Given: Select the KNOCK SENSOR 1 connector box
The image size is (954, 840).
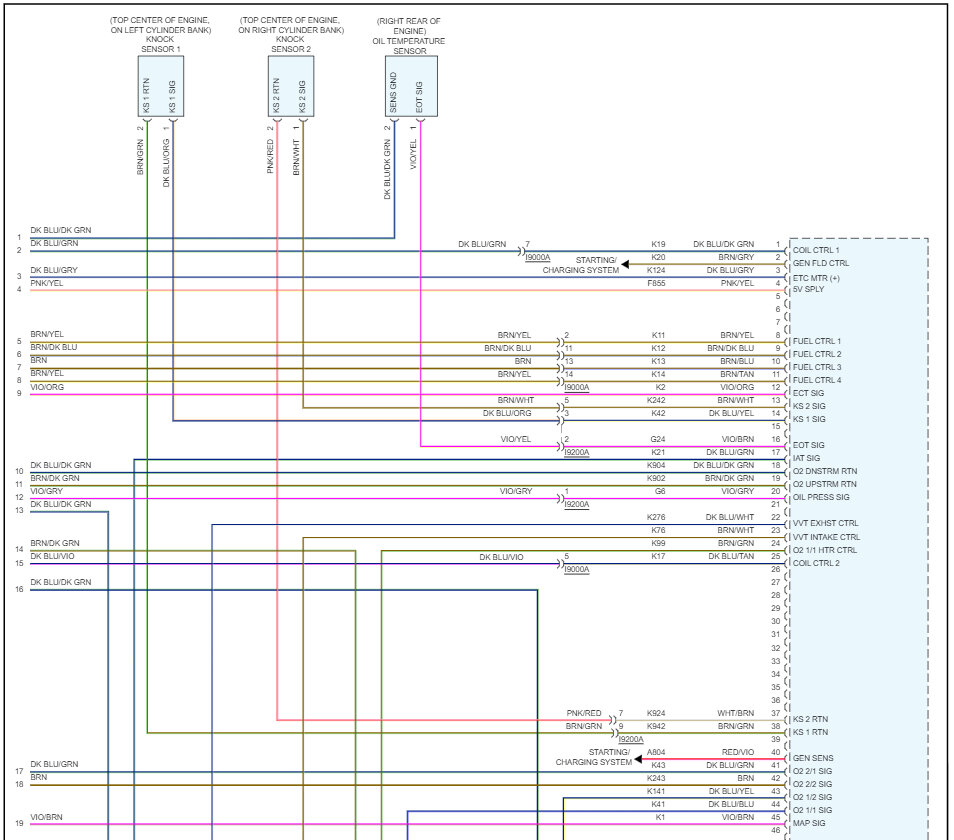Looking at the screenshot, I should point(159,88).
